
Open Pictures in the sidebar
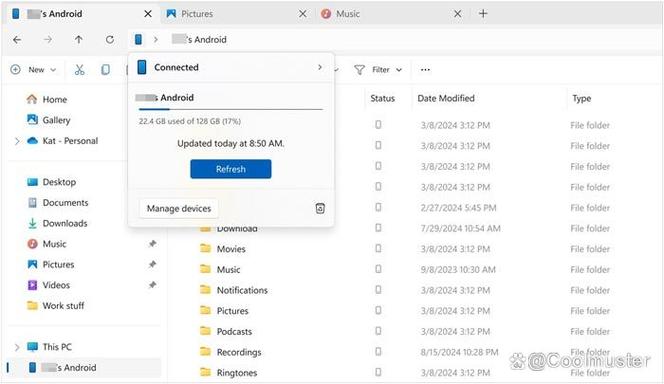point(50,265)
